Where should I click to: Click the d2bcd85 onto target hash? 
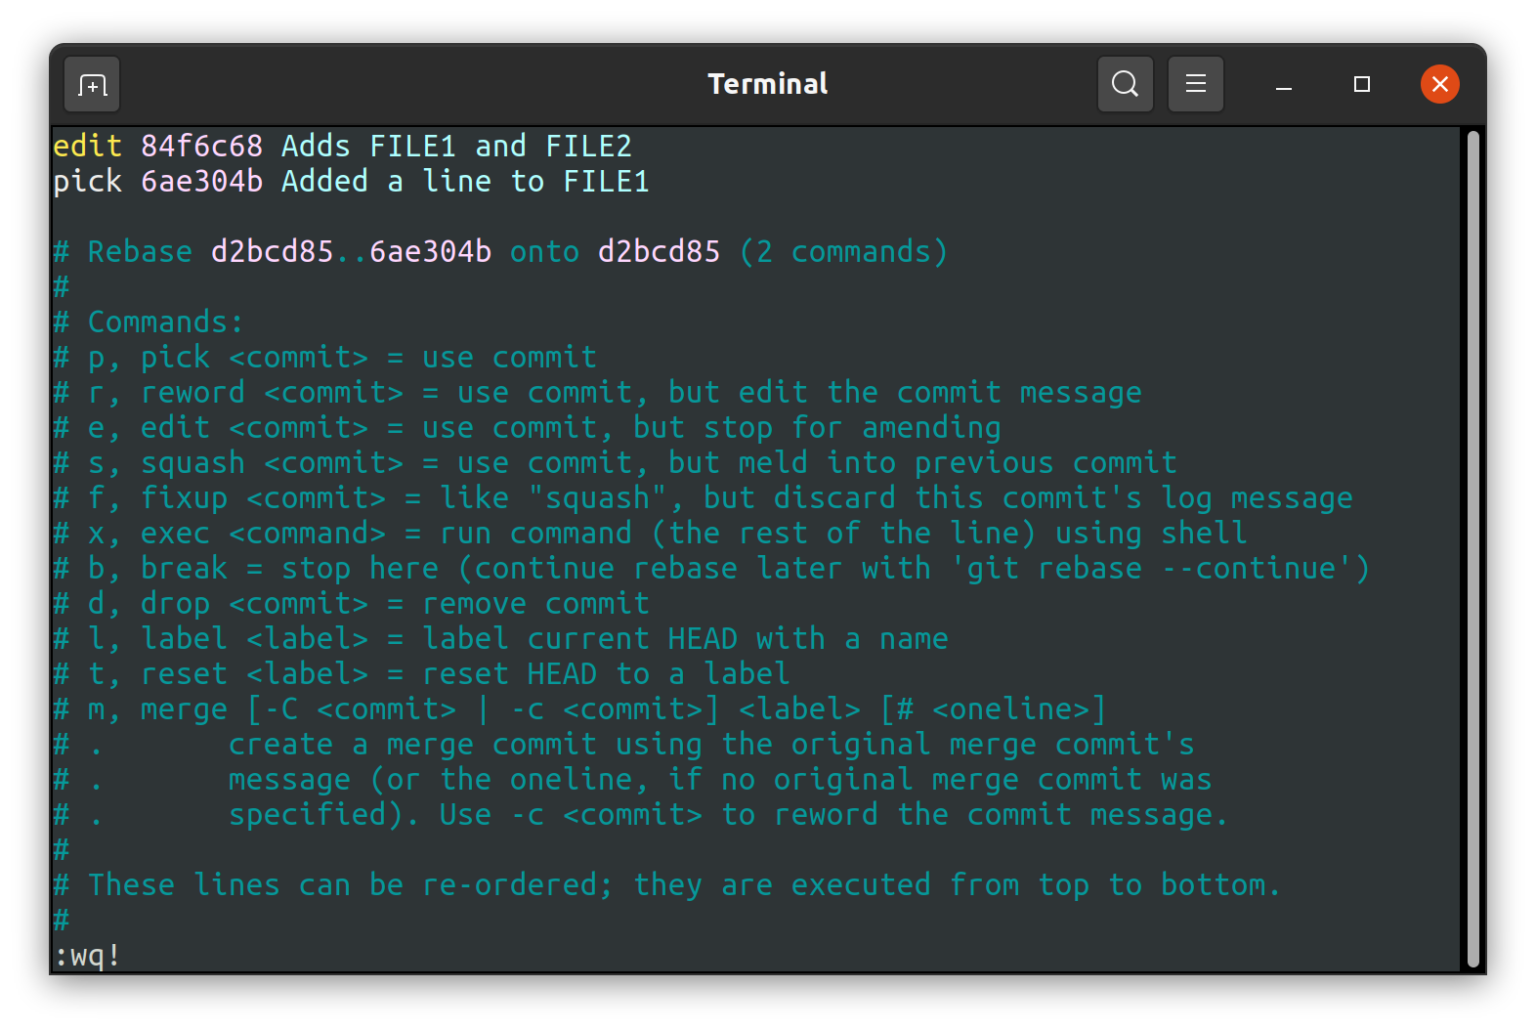click(659, 251)
